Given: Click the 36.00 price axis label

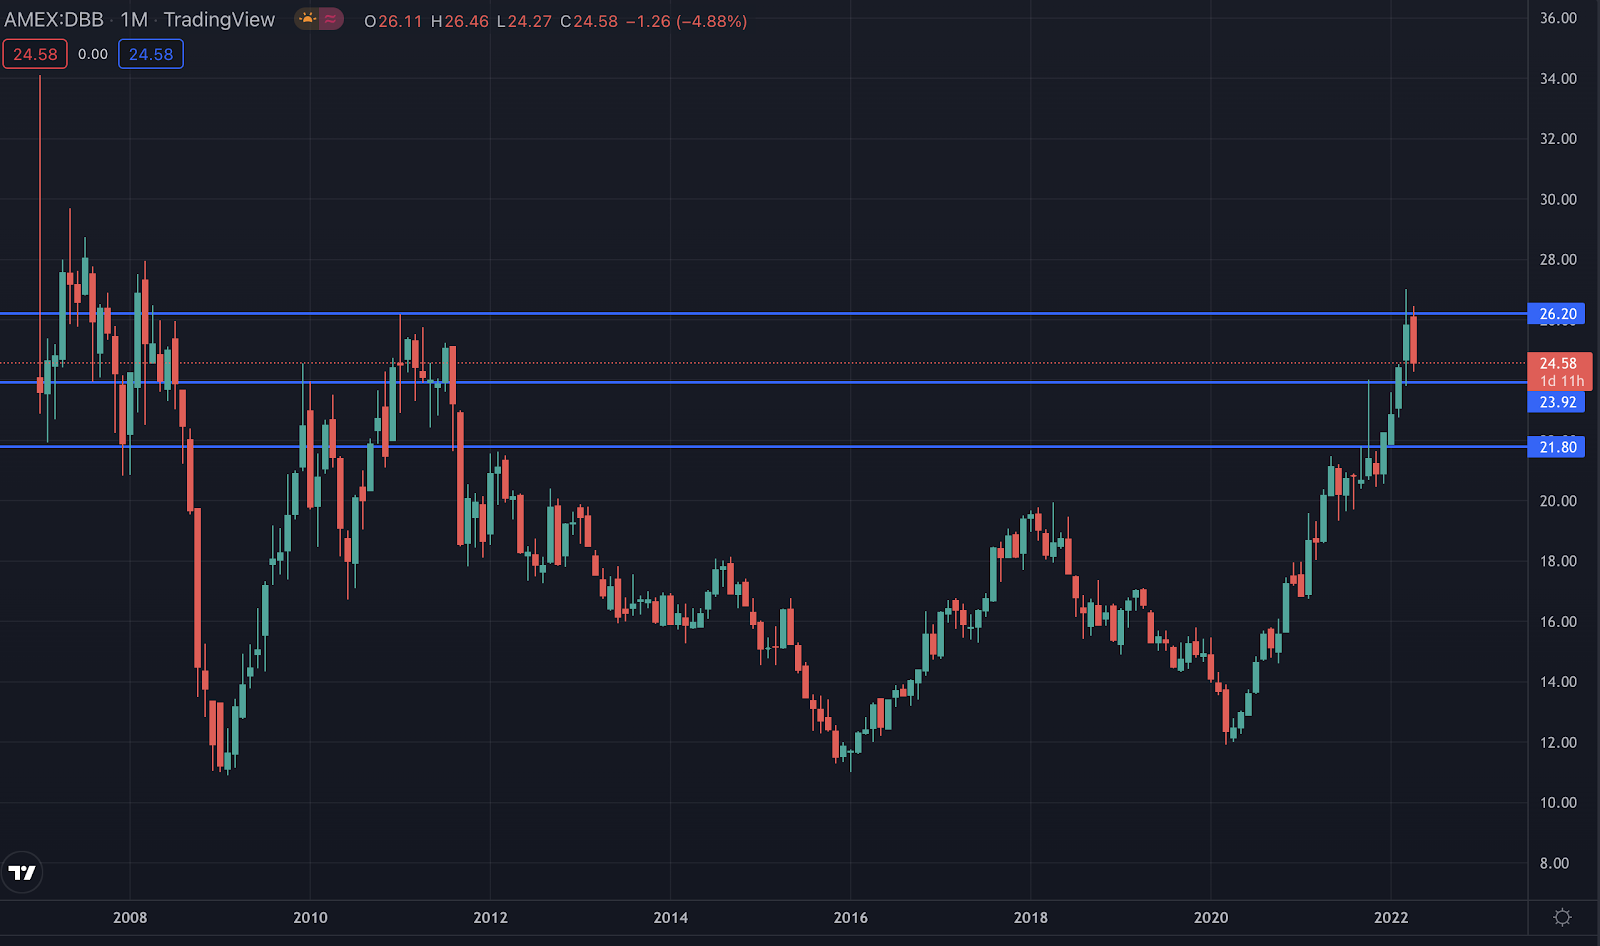Looking at the screenshot, I should pyautogui.click(x=1558, y=18).
